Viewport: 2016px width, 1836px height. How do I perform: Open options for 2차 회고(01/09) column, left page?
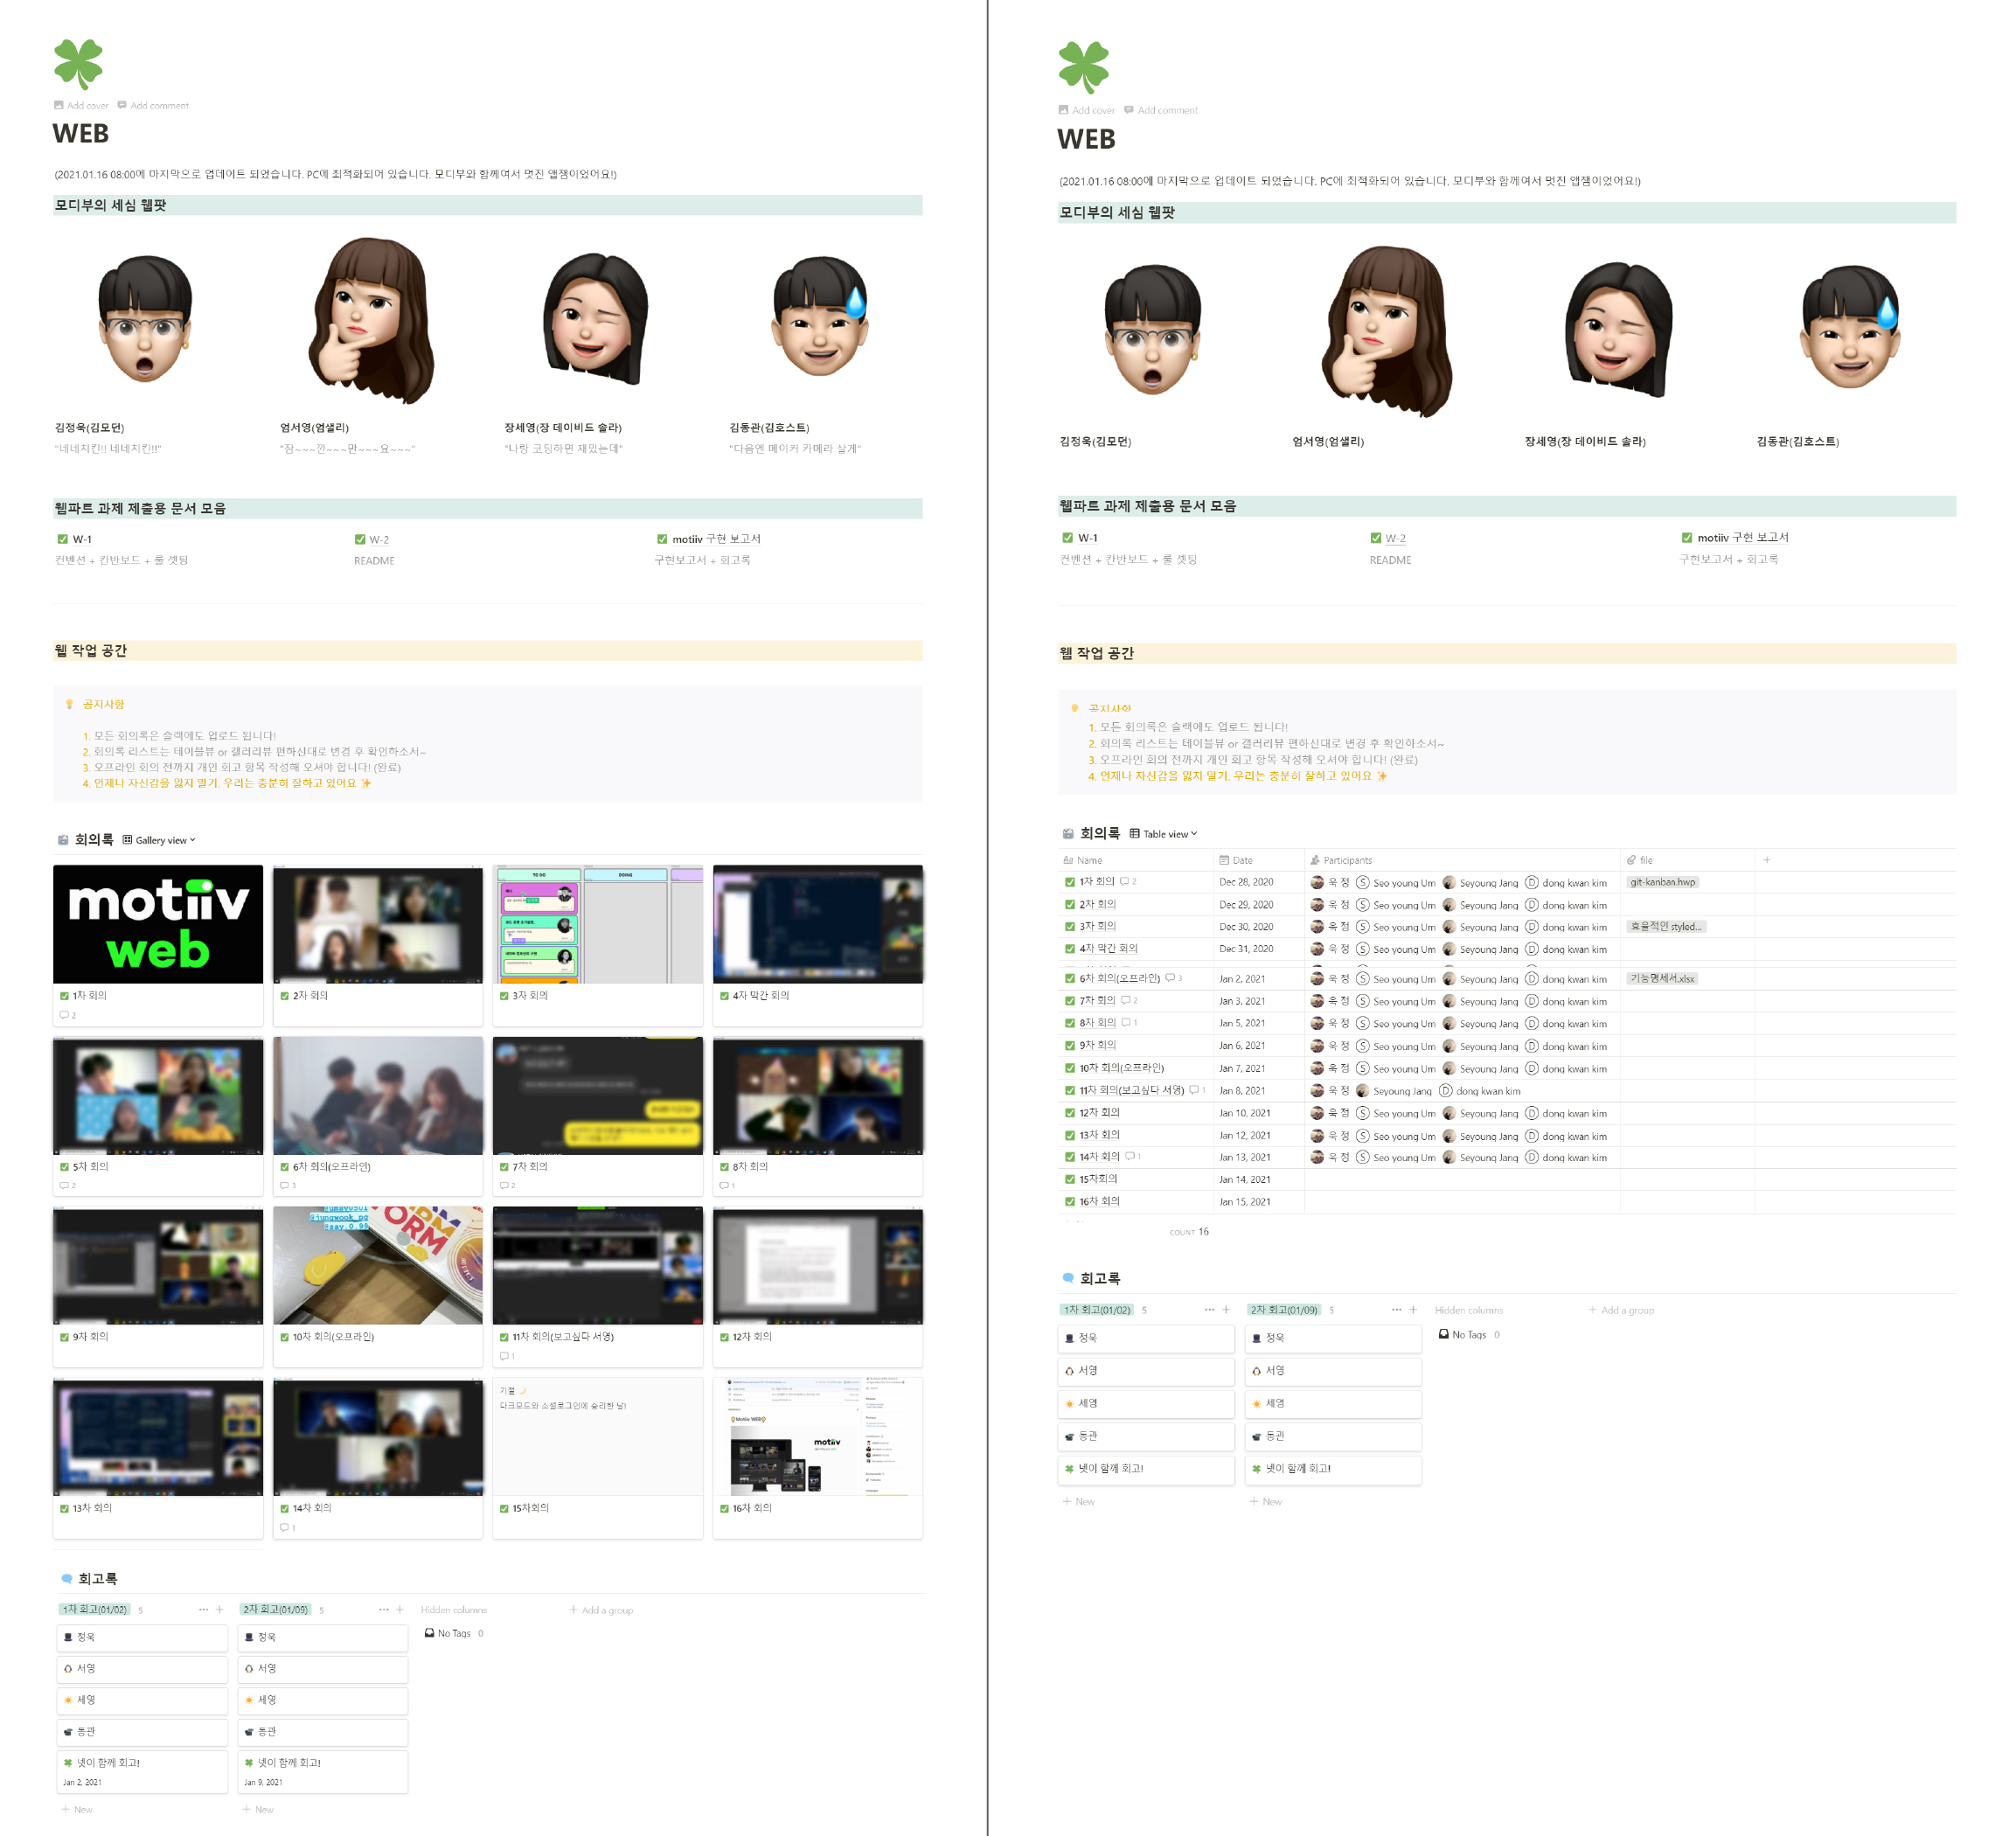click(x=384, y=1610)
